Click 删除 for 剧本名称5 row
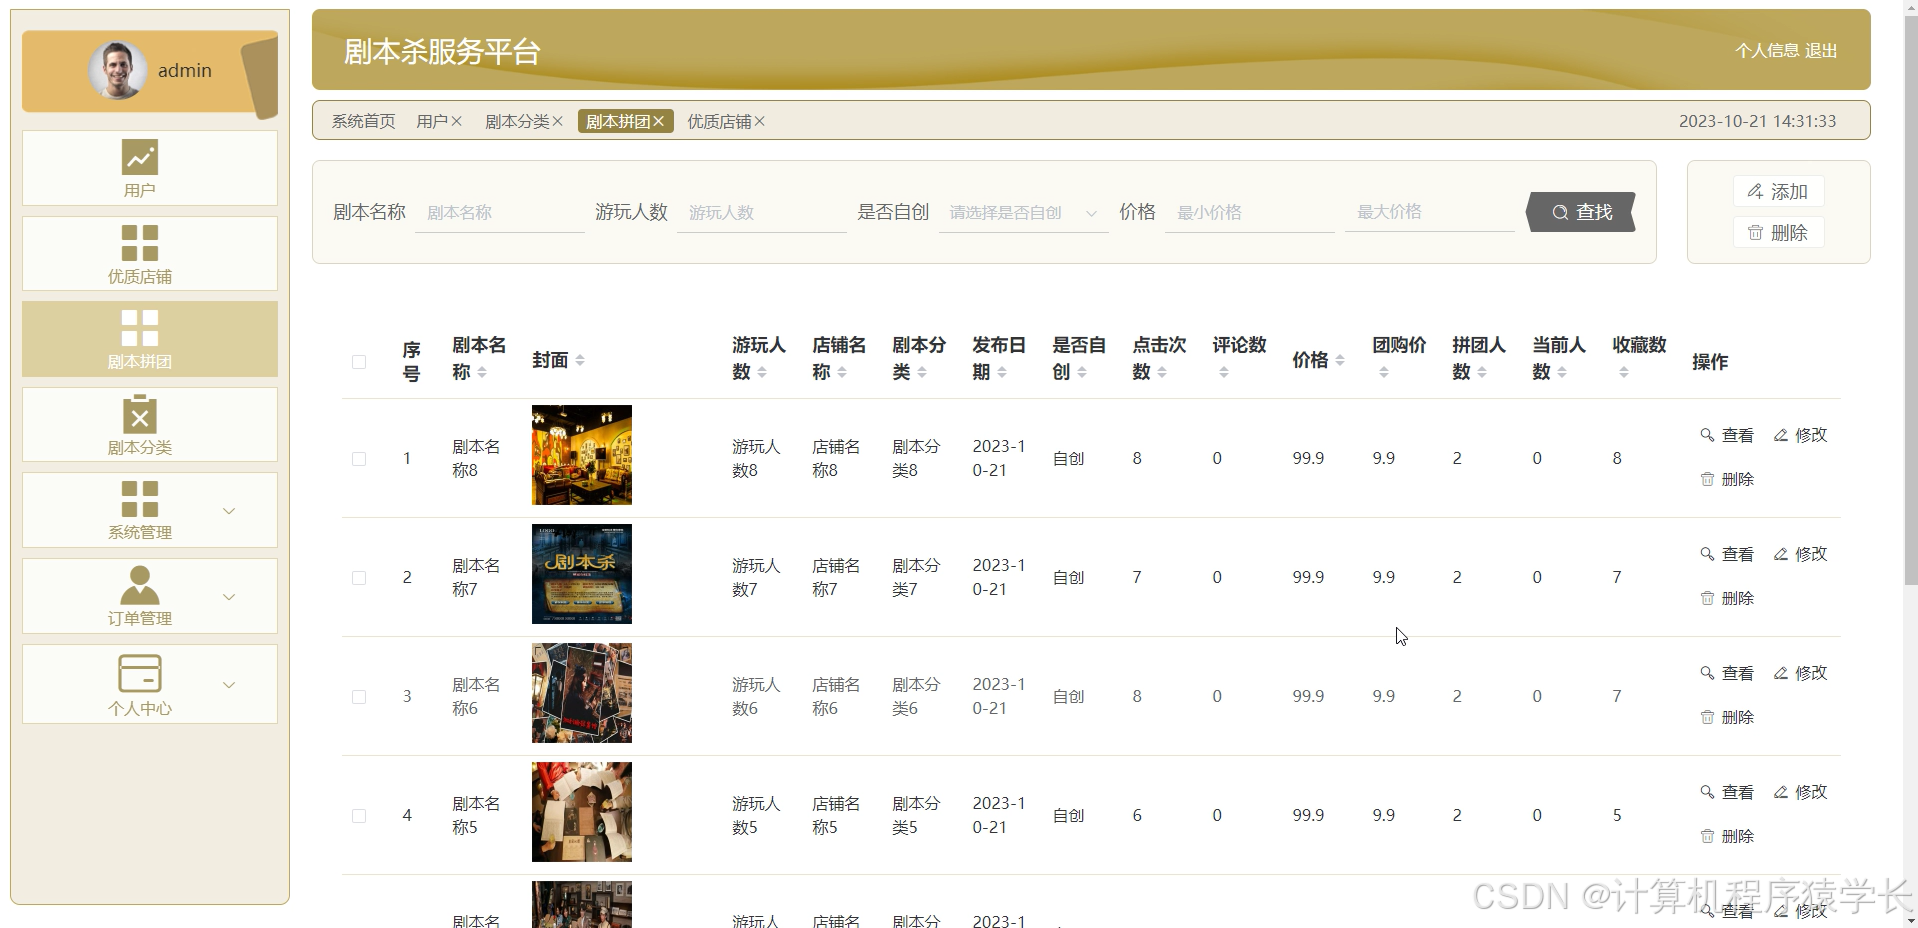The height and width of the screenshot is (928, 1918). coord(1727,836)
